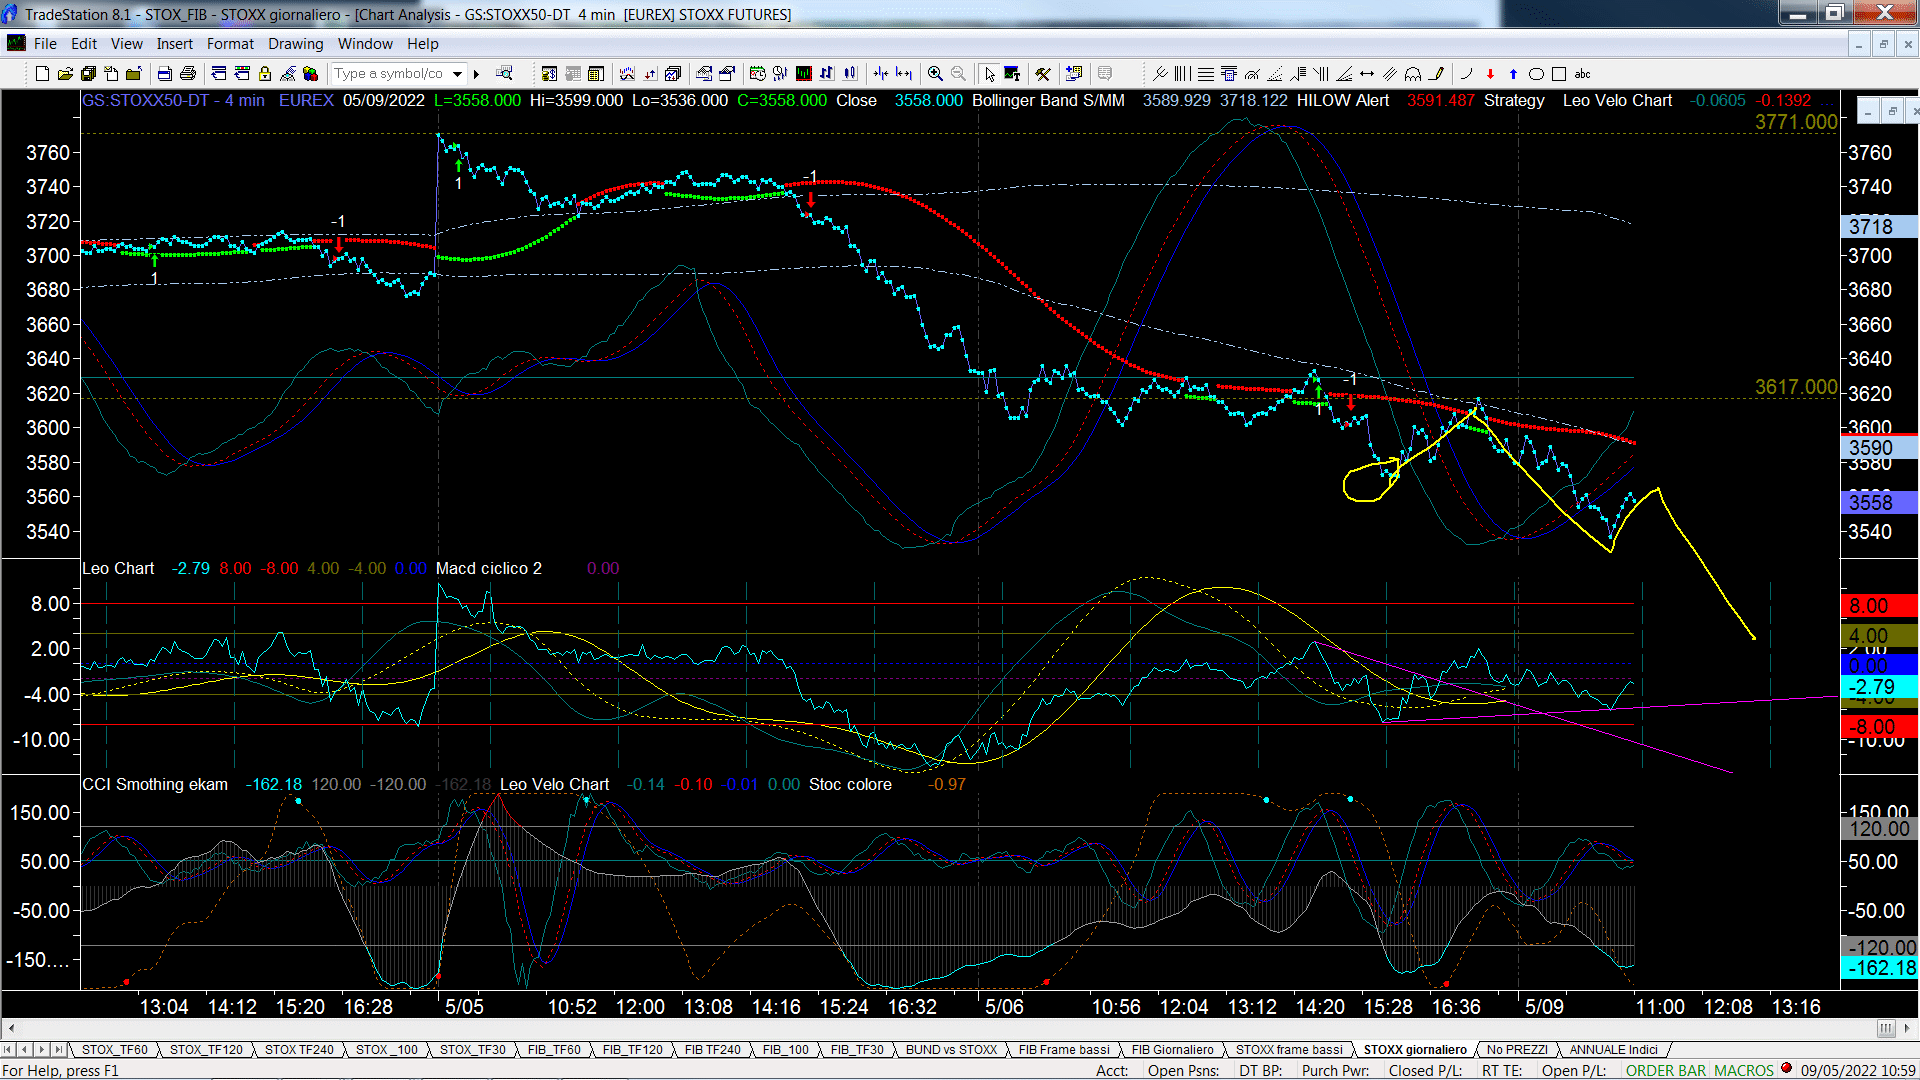
Task: Switch to the ANNUALE Indici tab
Action: tap(1613, 1050)
